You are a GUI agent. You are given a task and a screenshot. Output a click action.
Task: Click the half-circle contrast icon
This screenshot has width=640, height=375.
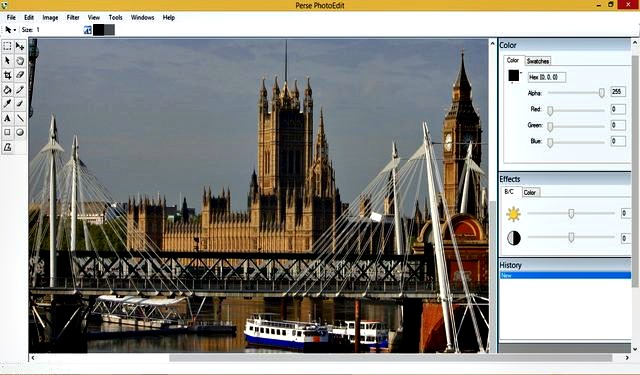514,238
